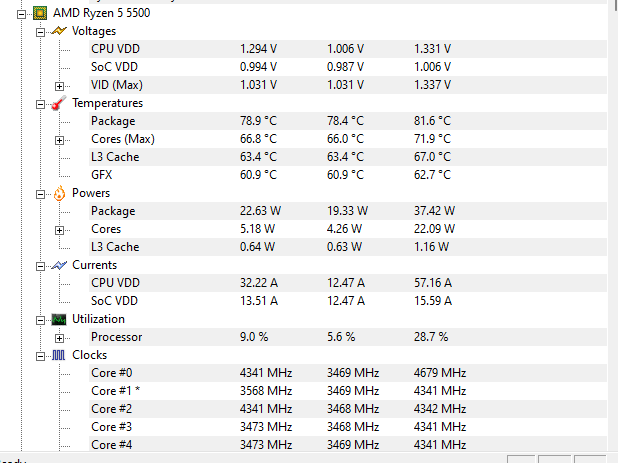Collapse the Clocks section

[x=40, y=355]
